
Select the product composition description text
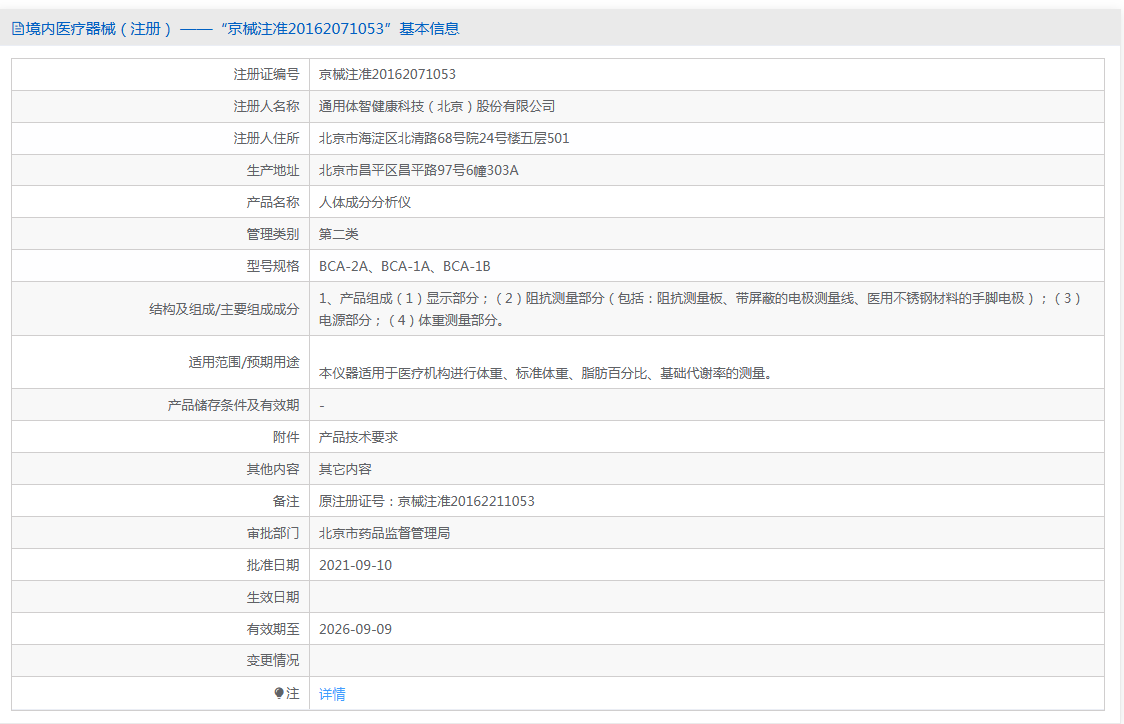tap(700, 309)
